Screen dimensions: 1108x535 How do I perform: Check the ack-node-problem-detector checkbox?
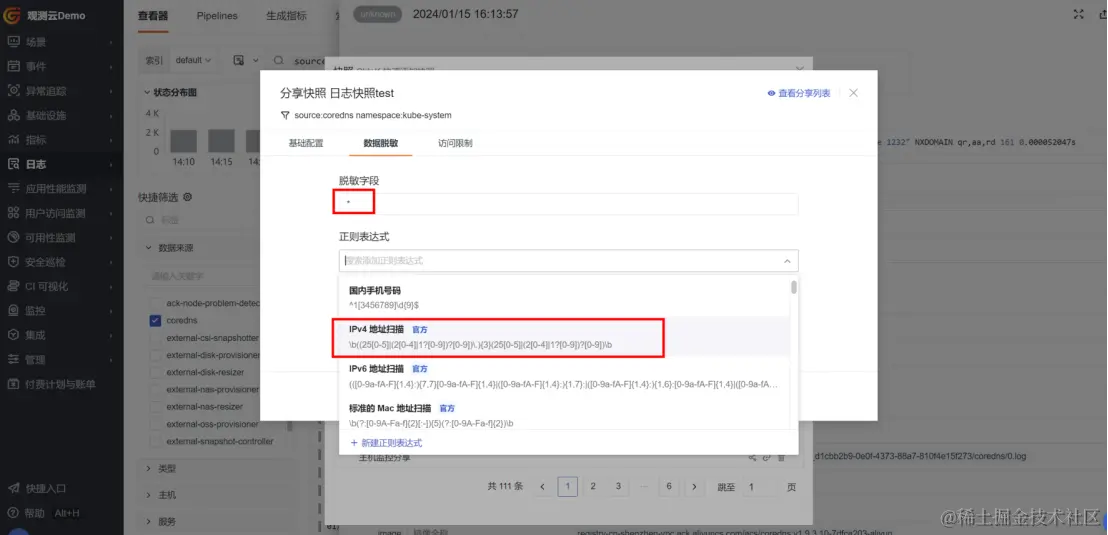click(155, 302)
